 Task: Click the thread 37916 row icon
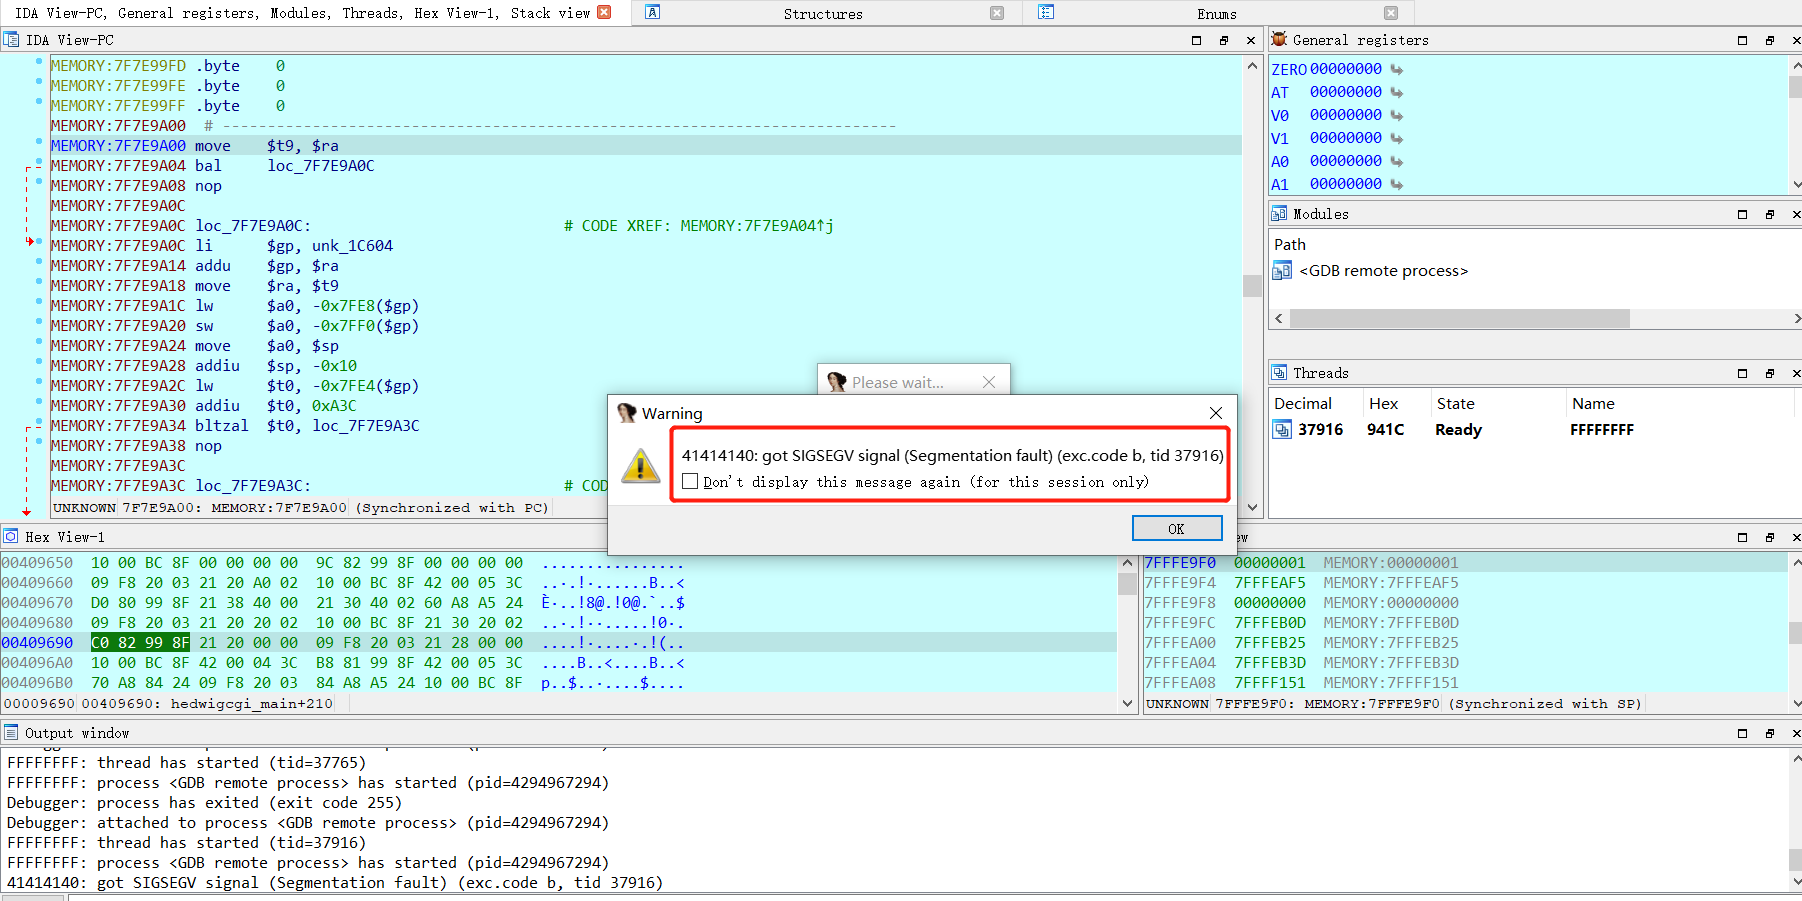1282,430
